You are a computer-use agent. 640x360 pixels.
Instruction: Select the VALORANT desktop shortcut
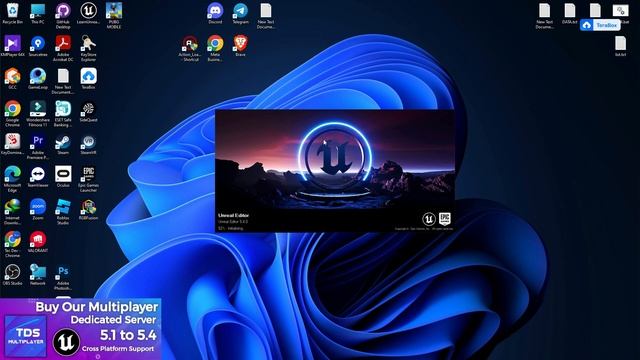pyautogui.click(x=38, y=242)
